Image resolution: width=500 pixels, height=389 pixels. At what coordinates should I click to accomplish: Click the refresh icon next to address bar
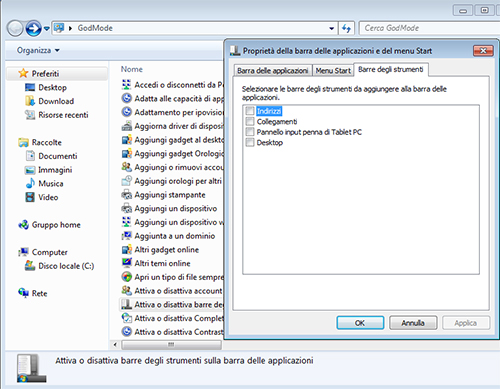[x=346, y=28]
